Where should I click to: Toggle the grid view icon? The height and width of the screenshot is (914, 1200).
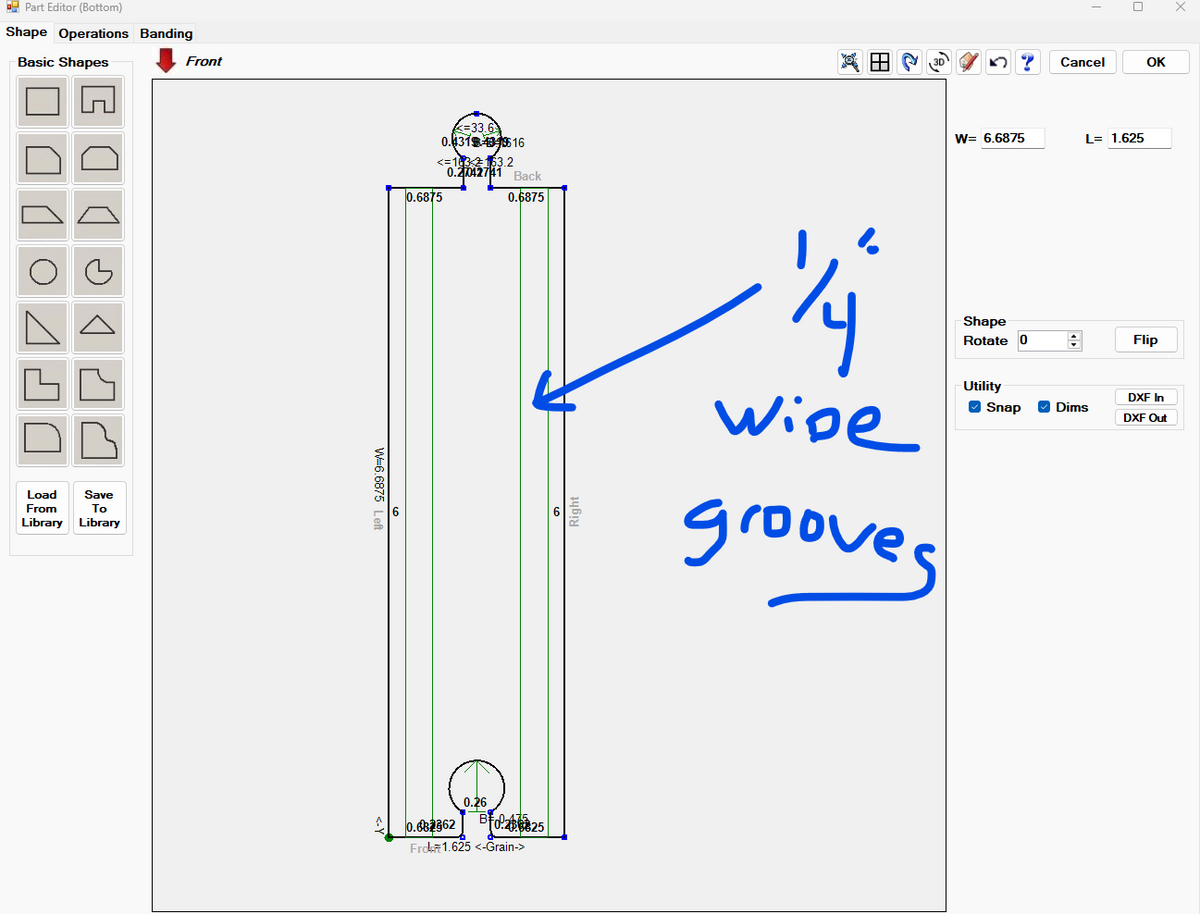pyautogui.click(x=880, y=62)
